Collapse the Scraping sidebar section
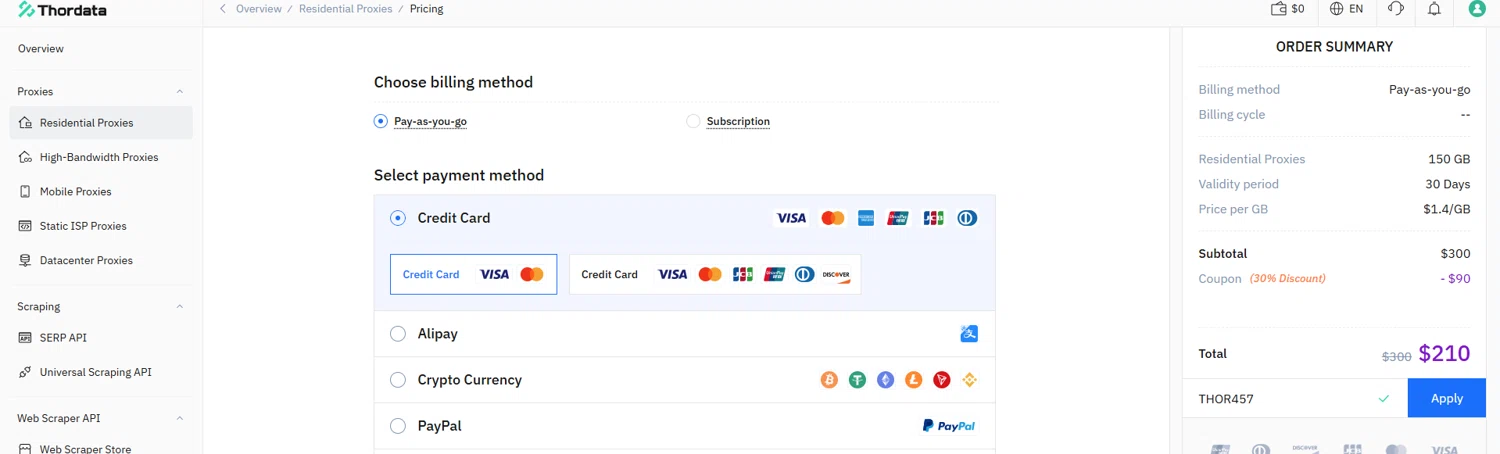The width and height of the screenshot is (1500, 454). pyautogui.click(x=180, y=307)
